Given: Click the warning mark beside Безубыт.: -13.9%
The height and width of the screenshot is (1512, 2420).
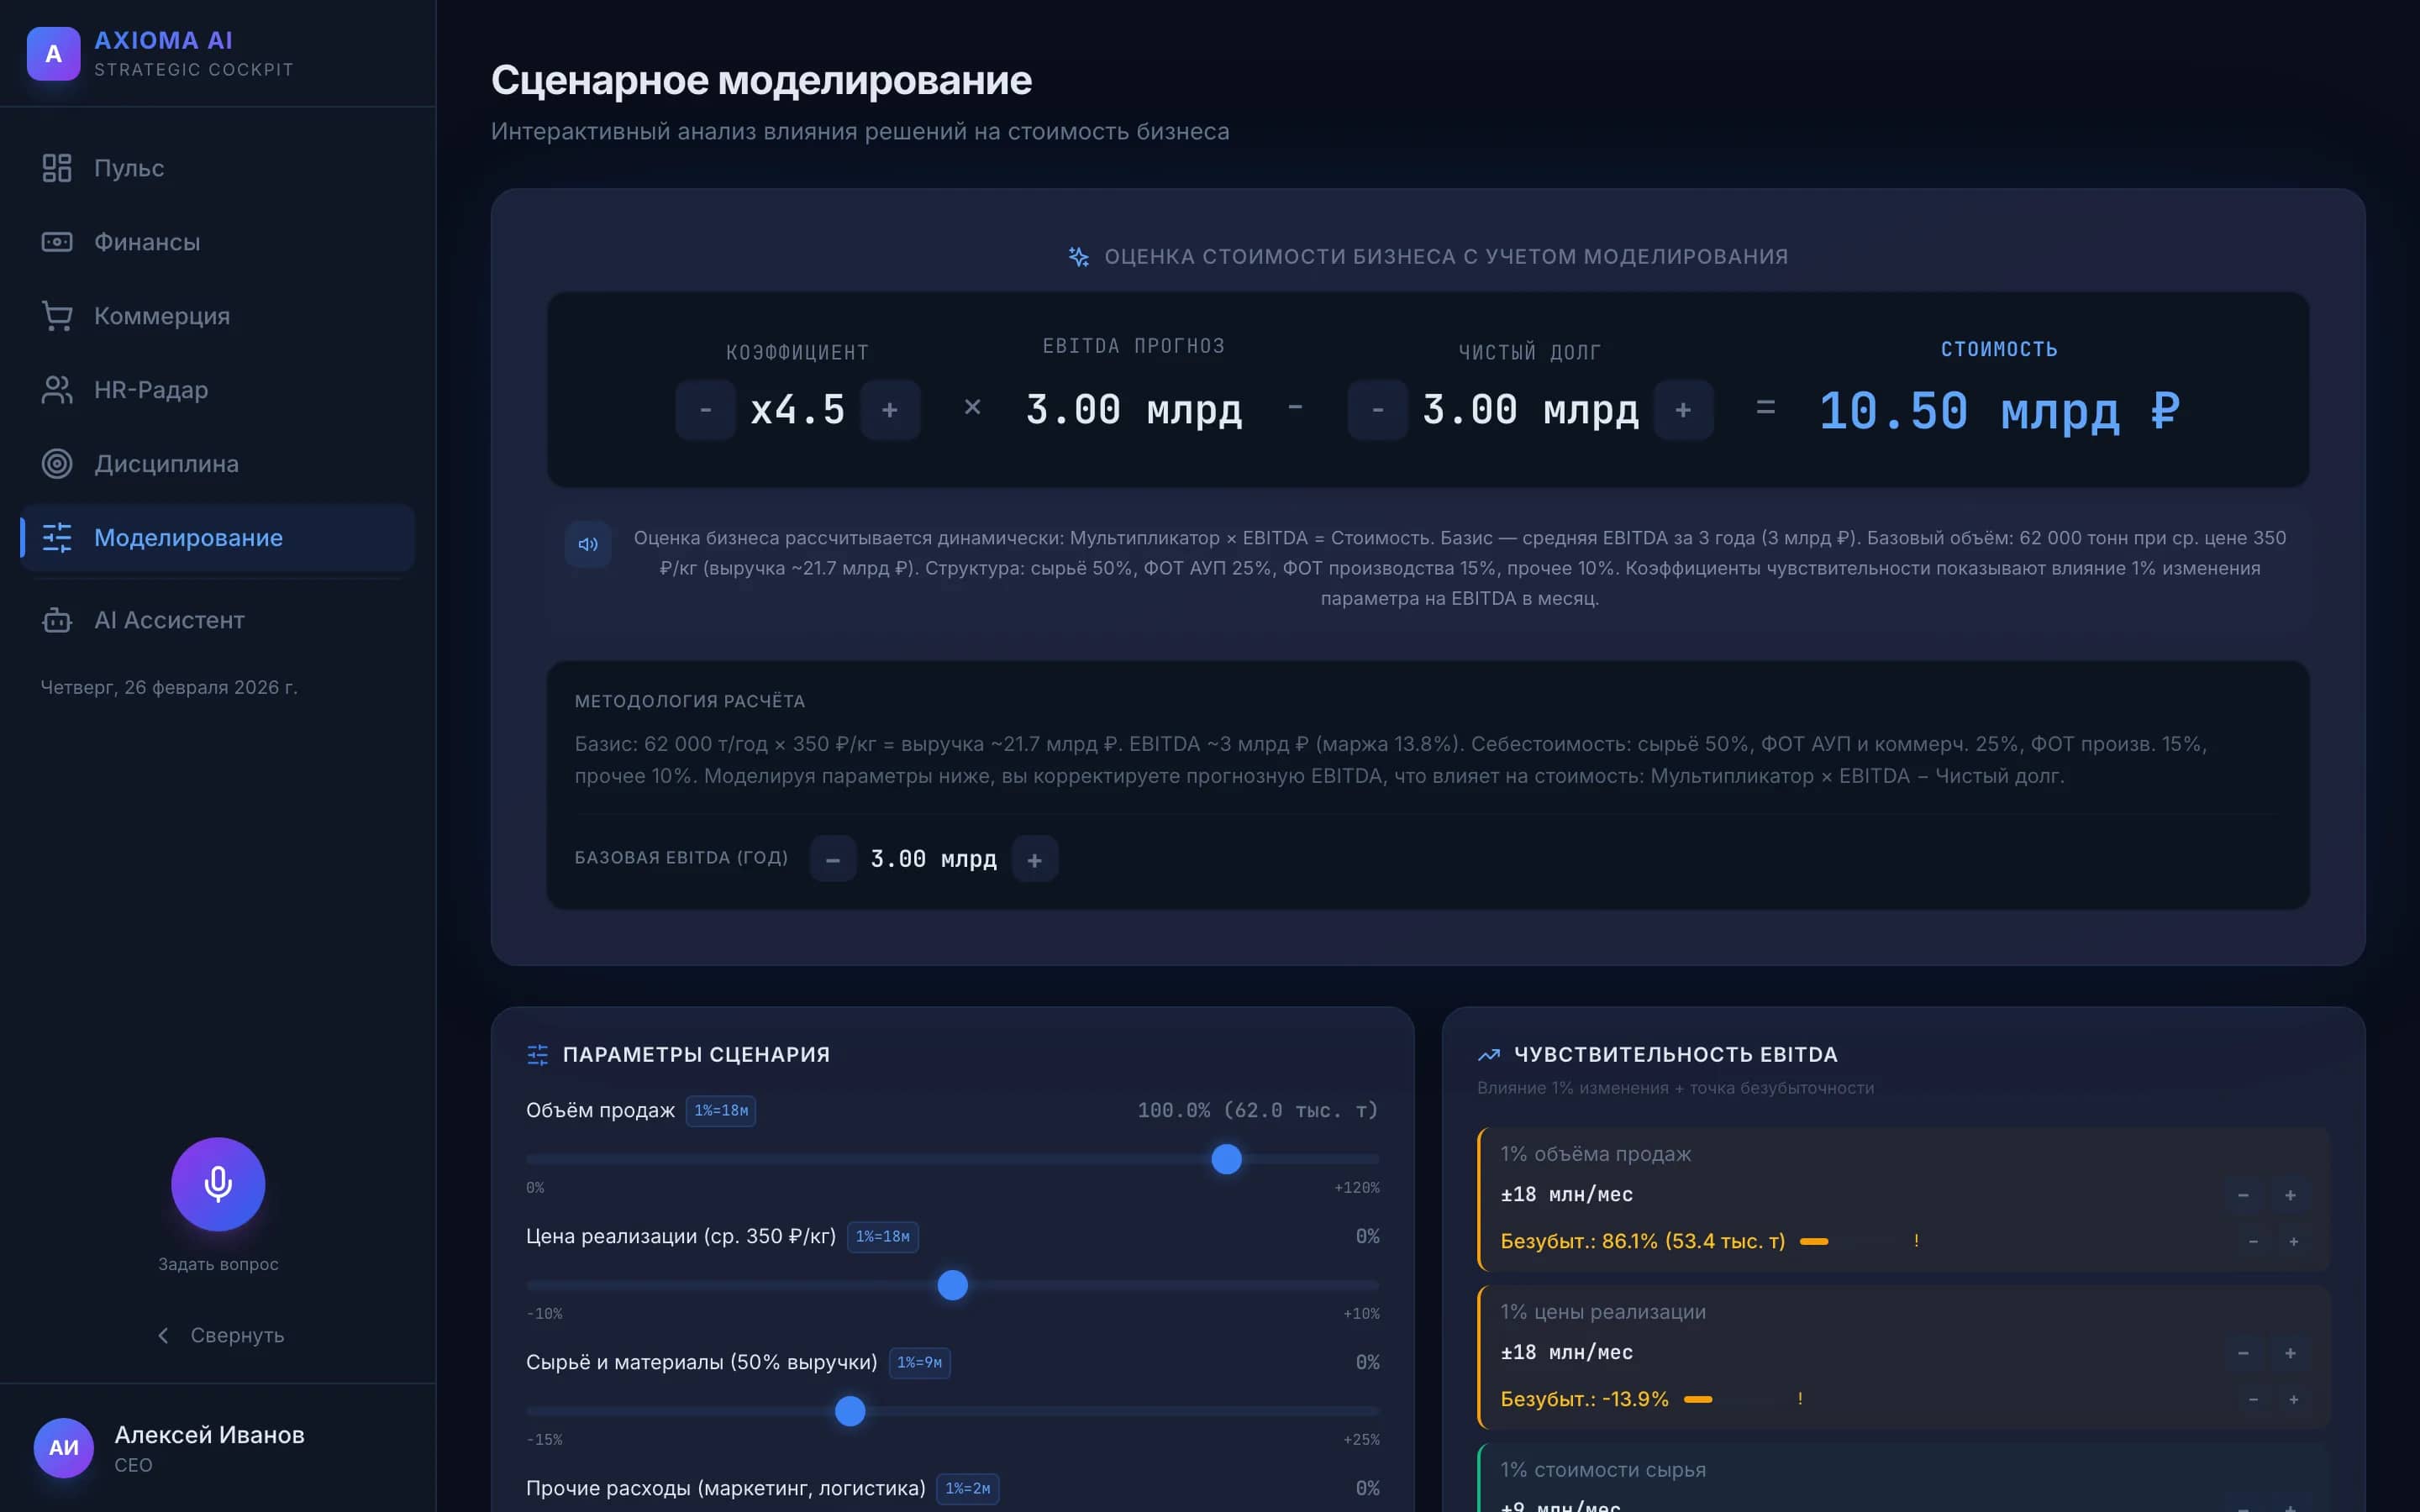Looking at the screenshot, I should tap(1800, 1399).
